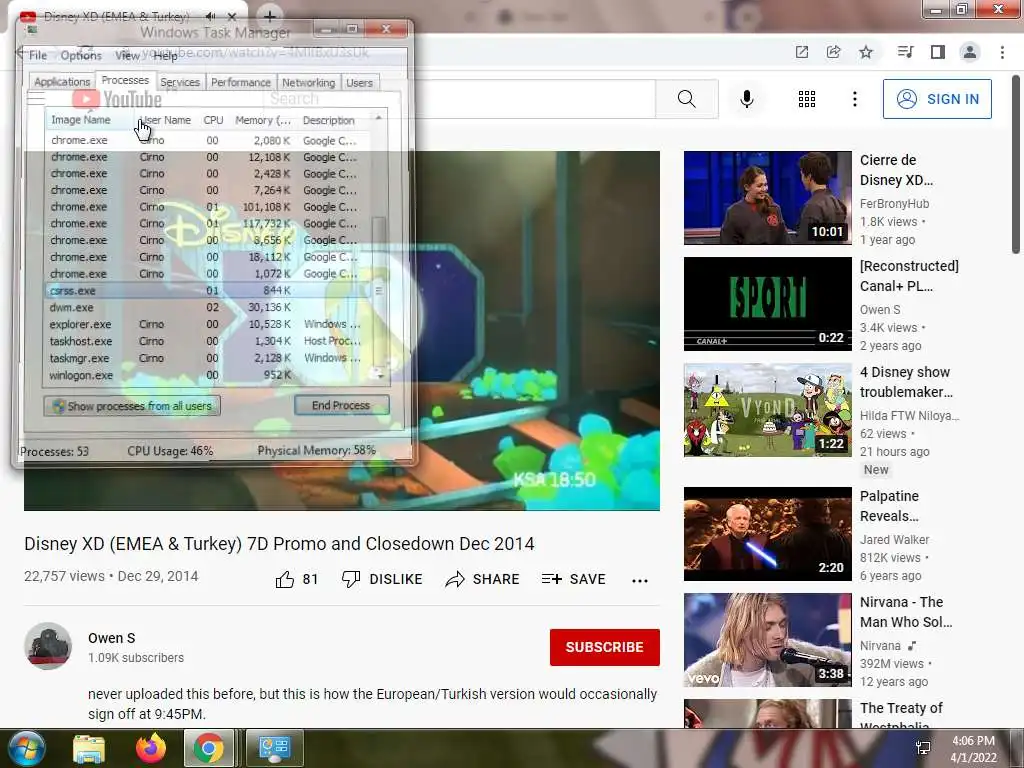Open Task Manager Help menu
This screenshot has width=1024, height=768.
(165, 56)
